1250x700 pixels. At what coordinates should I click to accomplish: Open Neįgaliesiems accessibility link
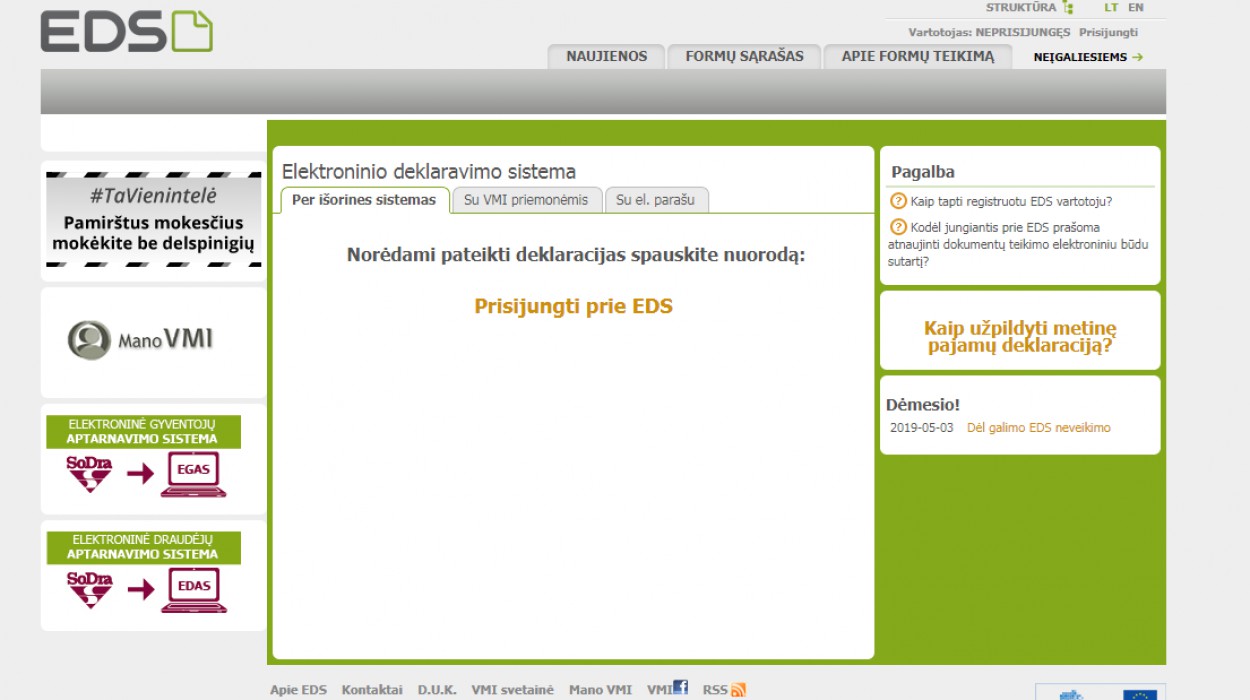pos(1087,57)
